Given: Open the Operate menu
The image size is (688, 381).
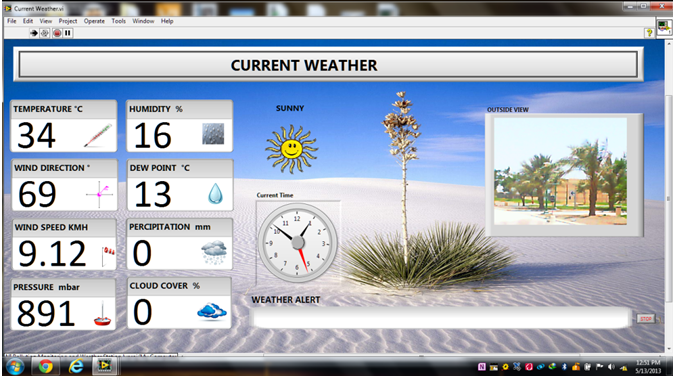Looking at the screenshot, I should (94, 21).
